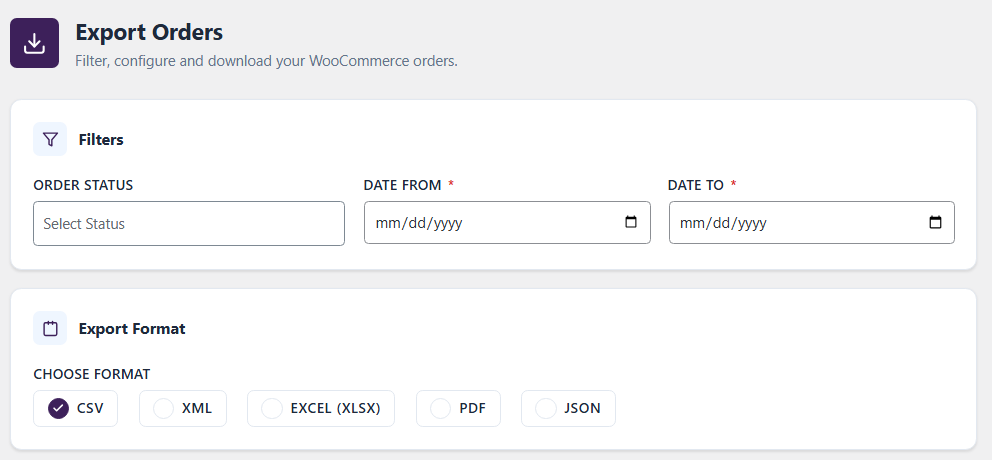
Task: Click the Export Format section title
Action: click(132, 329)
